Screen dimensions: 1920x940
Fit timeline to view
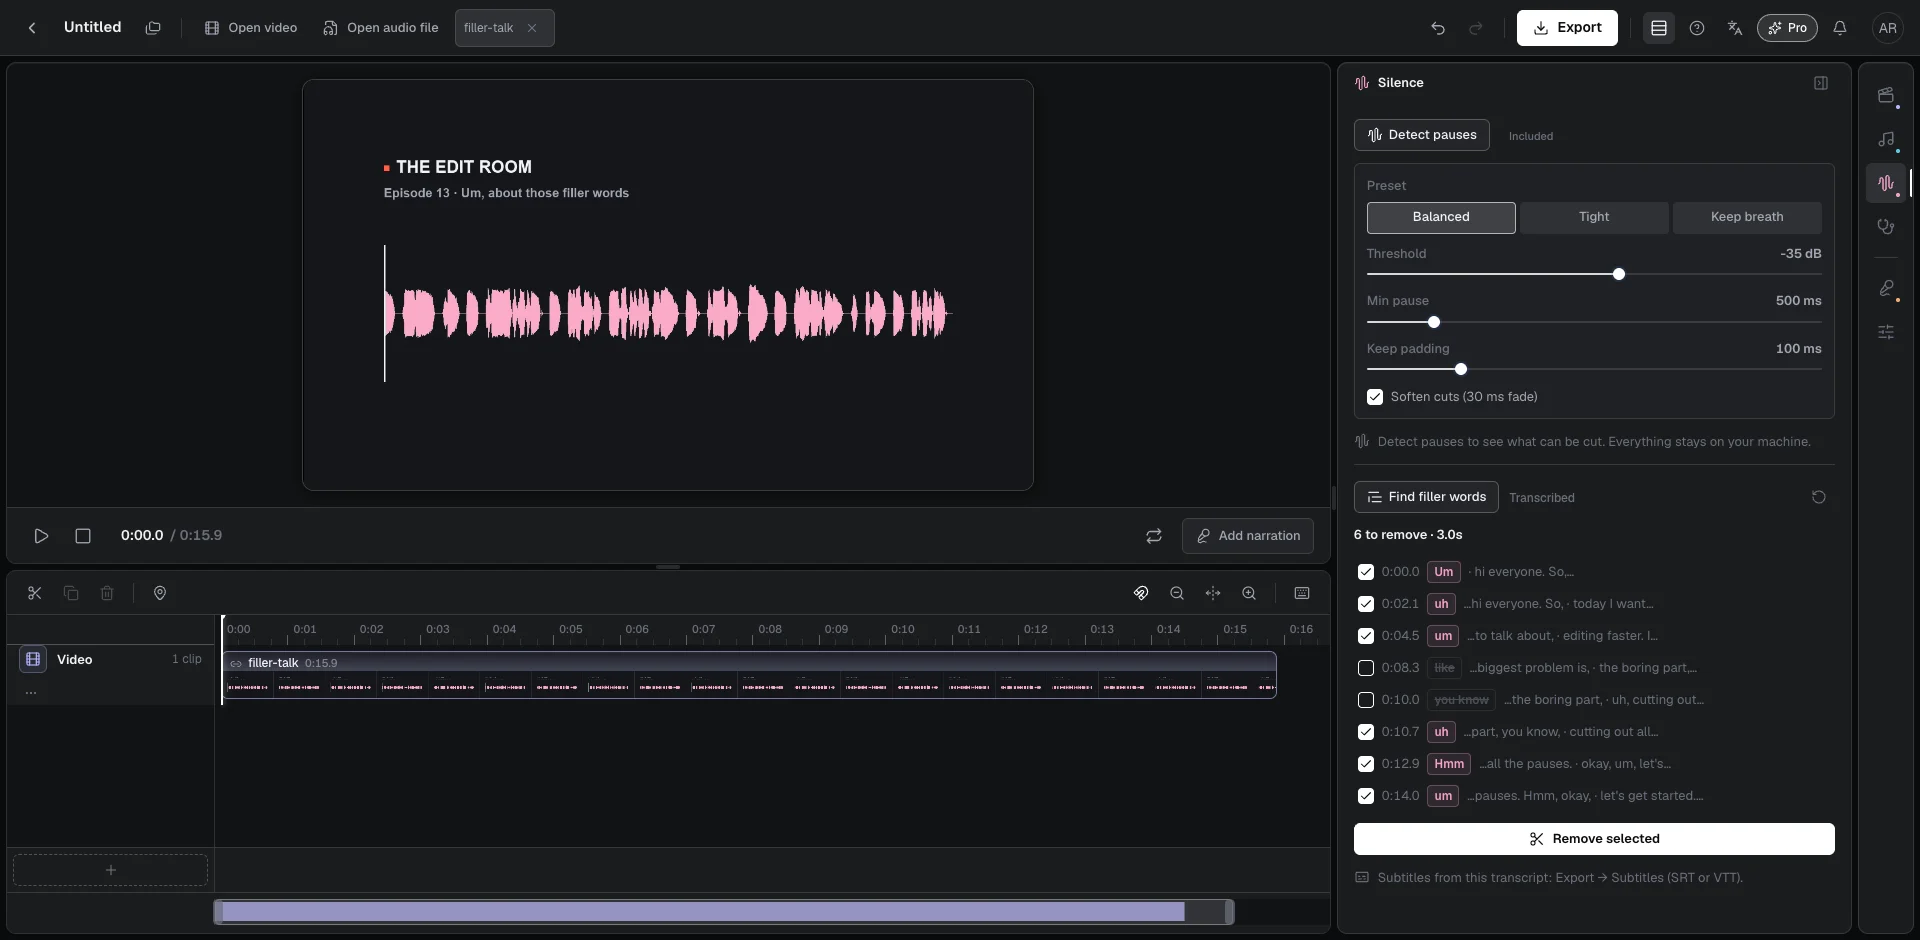[x=1213, y=593]
